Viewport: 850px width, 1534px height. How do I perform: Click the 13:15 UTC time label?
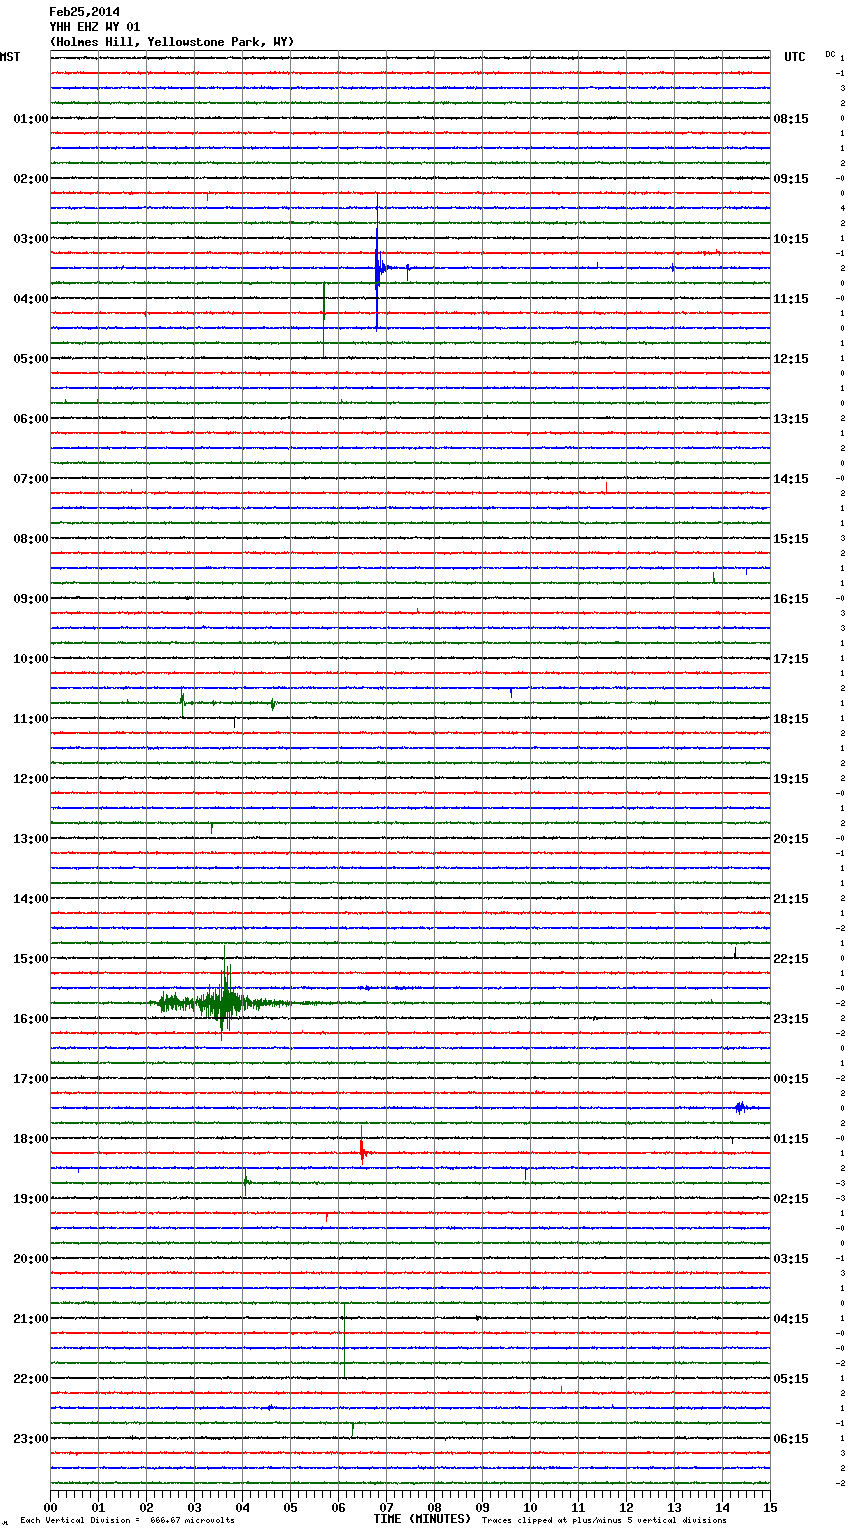pos(791,419)
